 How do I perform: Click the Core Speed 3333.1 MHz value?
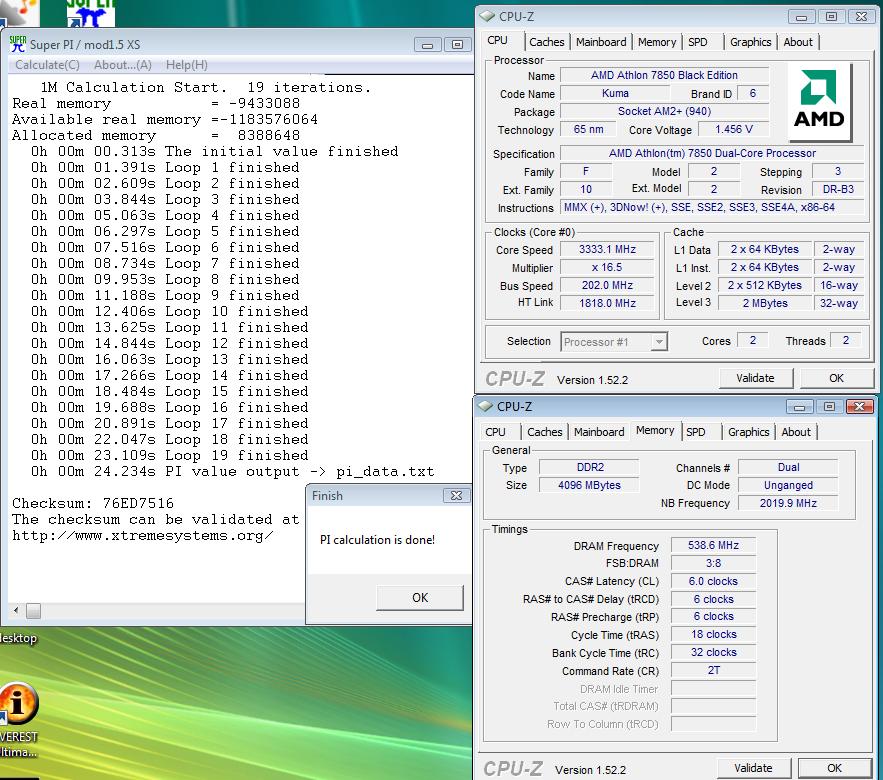(x=608, y=249)
